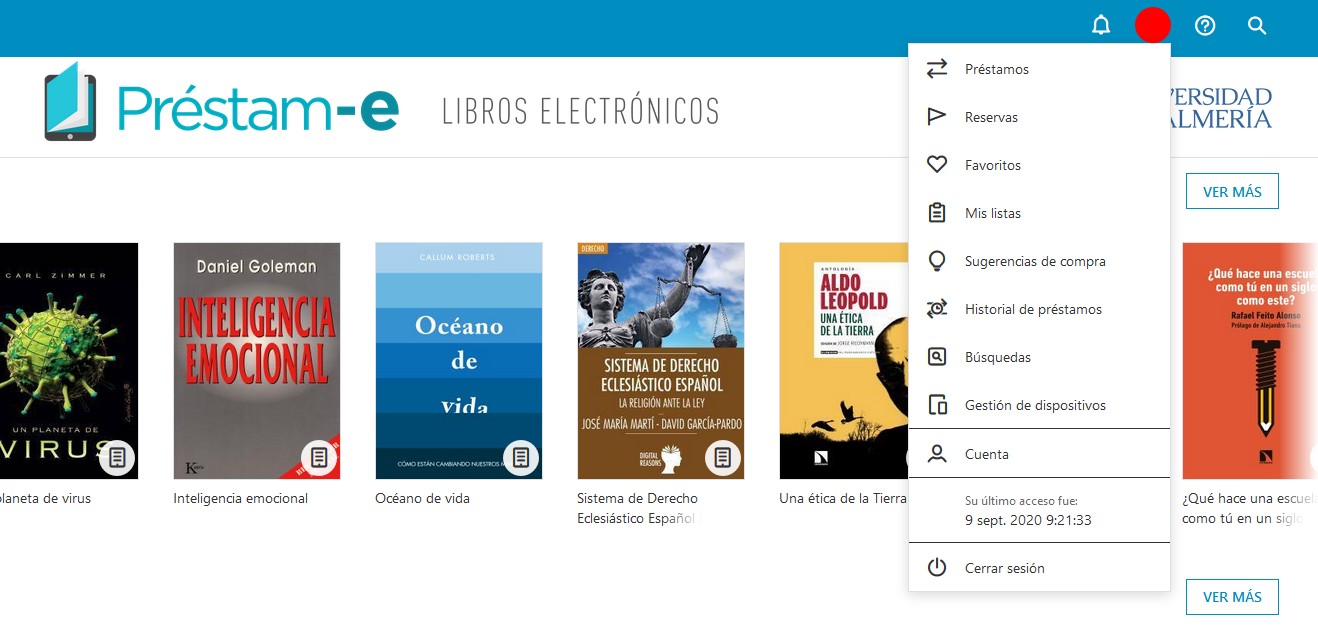Click the Inteligencia emocional title link
Viewport: 1318px width, 627px height.
[x=241, y=498]
